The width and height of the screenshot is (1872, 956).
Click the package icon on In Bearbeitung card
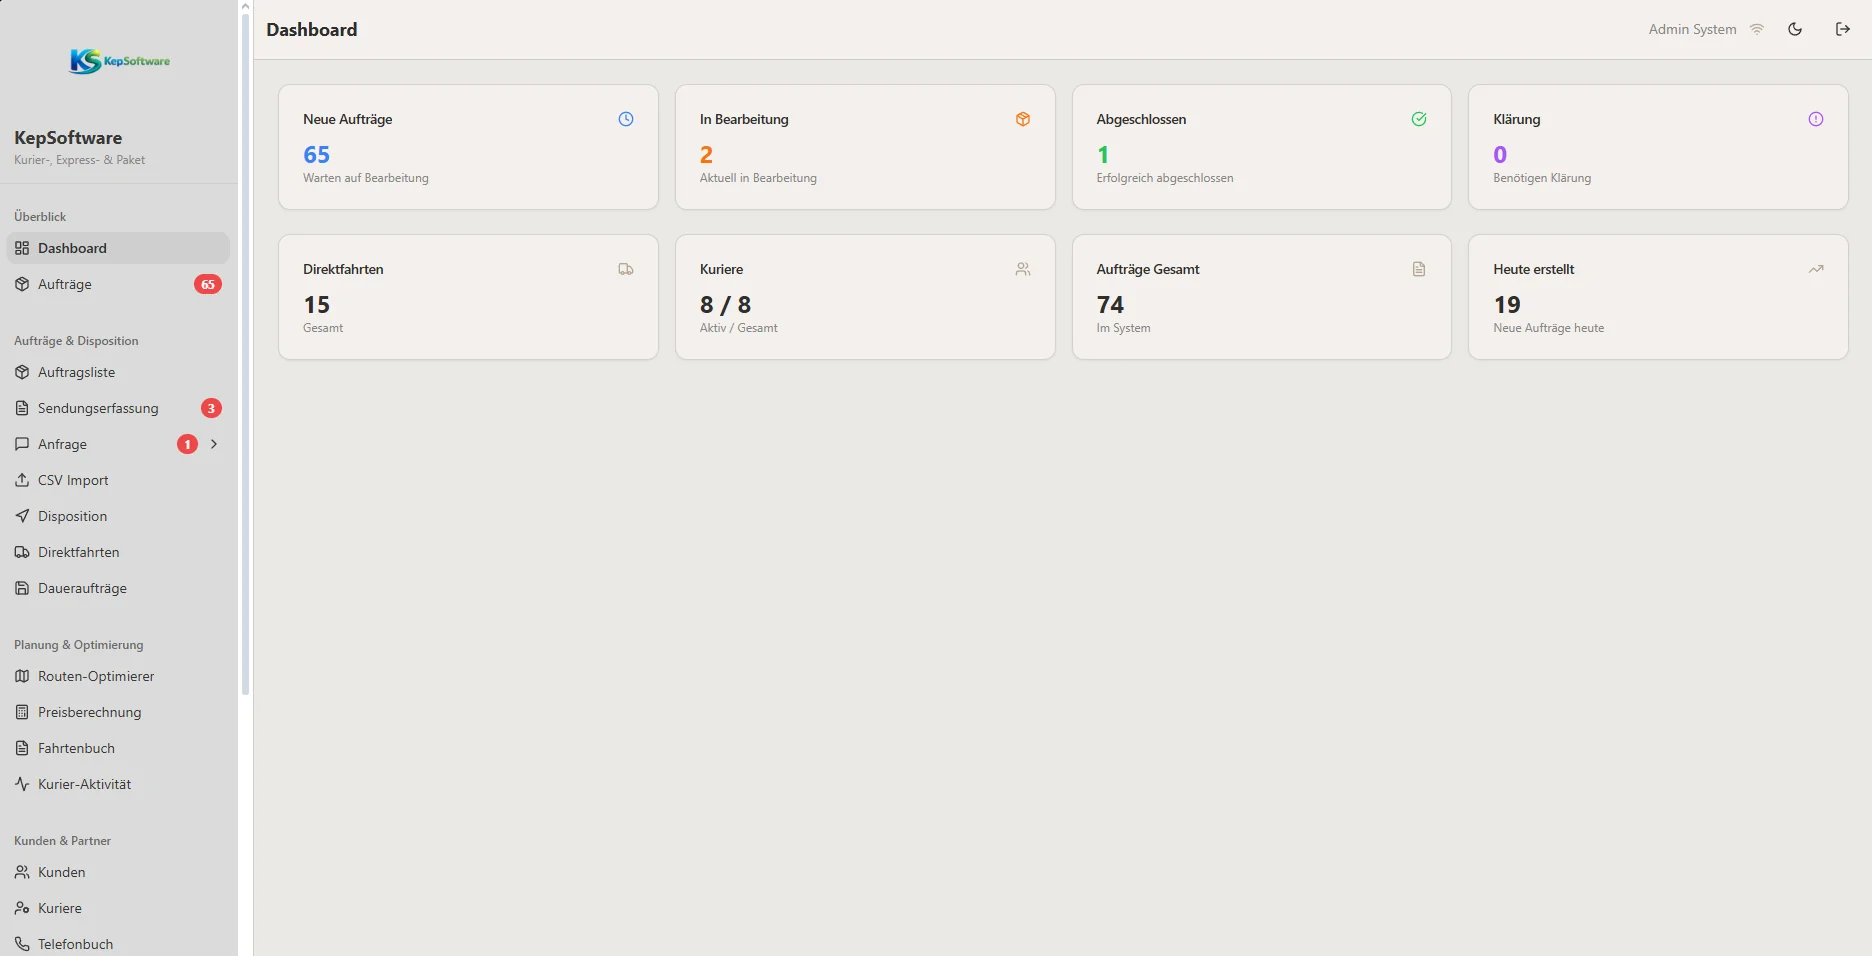coord(1023,119)
